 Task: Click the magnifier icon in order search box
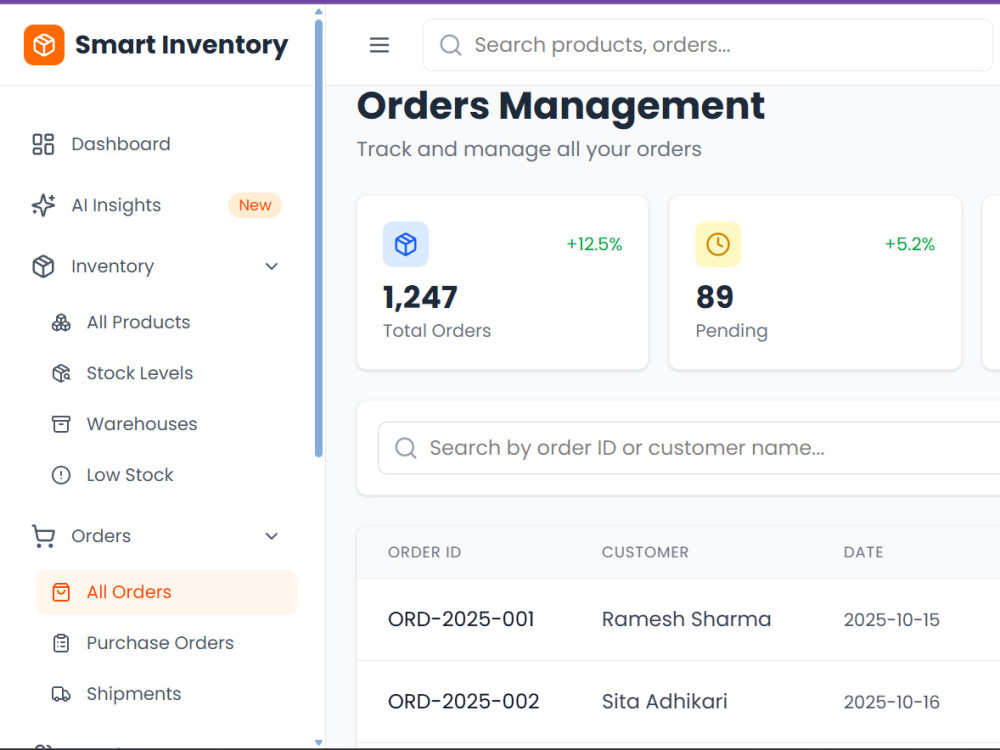[406, 448]
